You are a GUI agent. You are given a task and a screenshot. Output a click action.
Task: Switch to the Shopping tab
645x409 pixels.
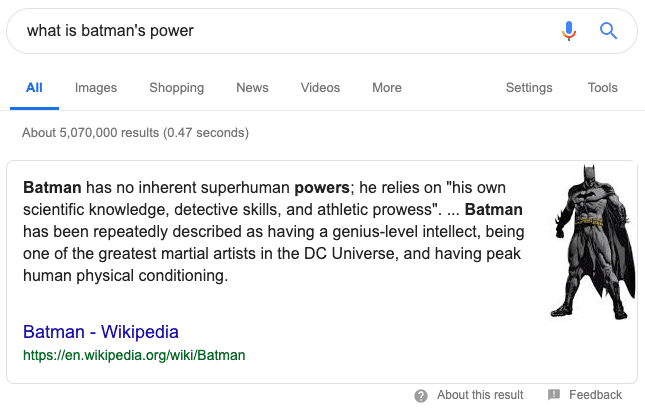coord(176,88)
